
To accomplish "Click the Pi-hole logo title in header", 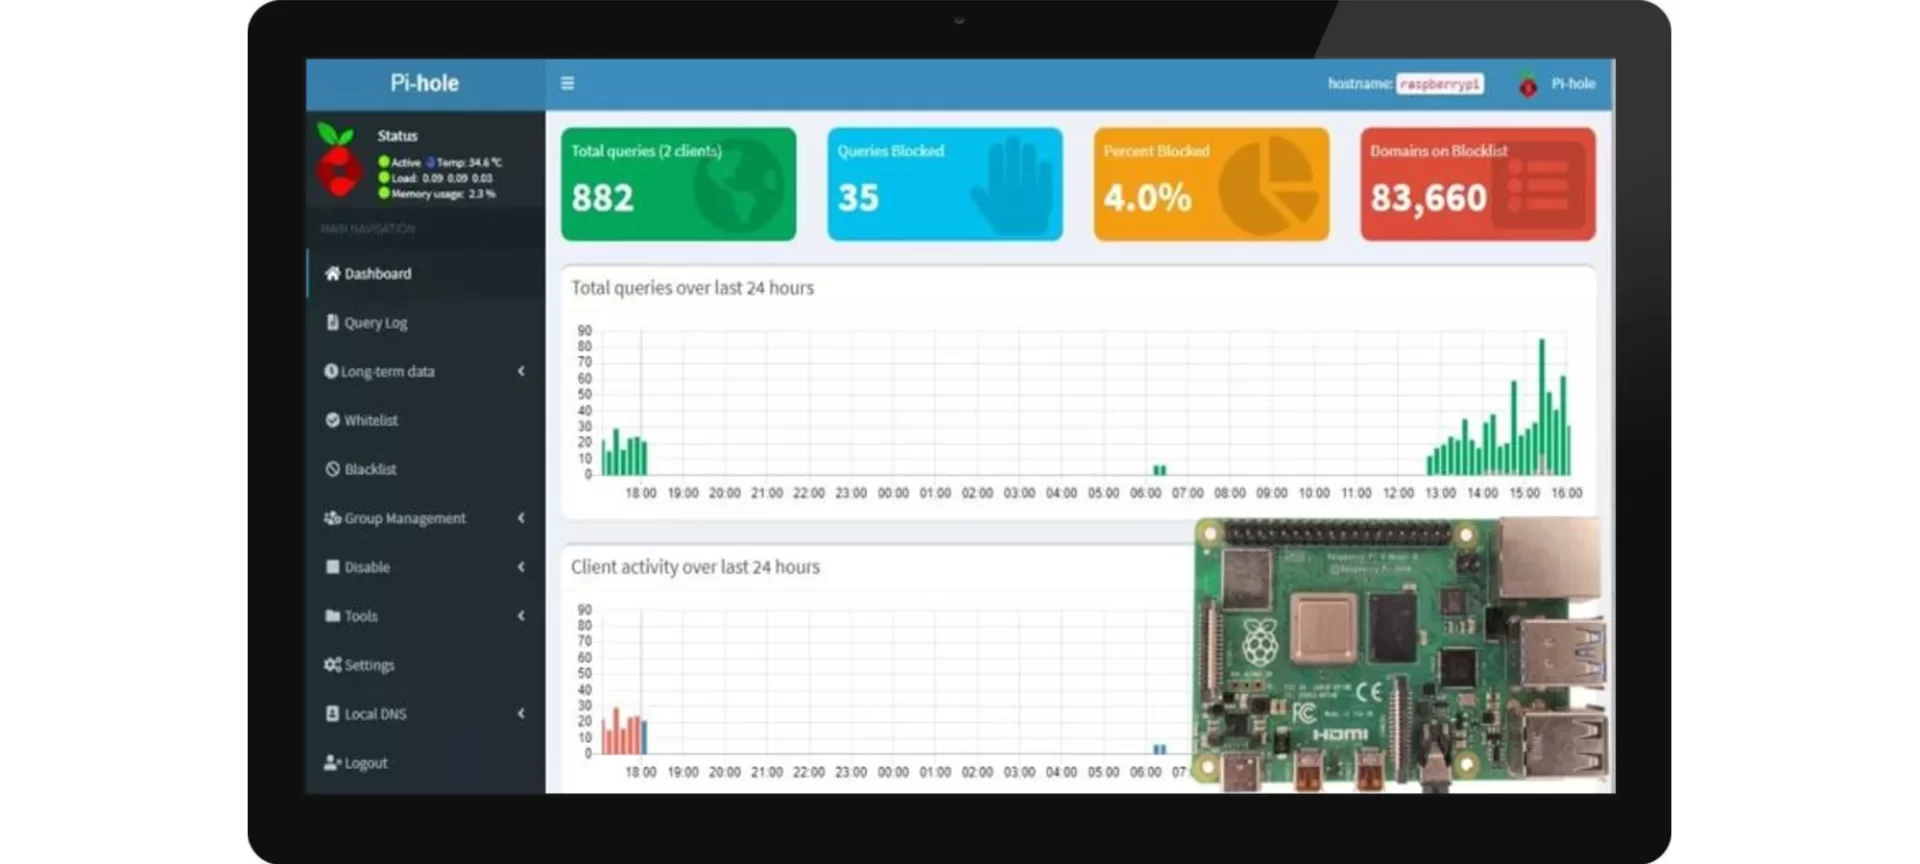I will 425,83.
